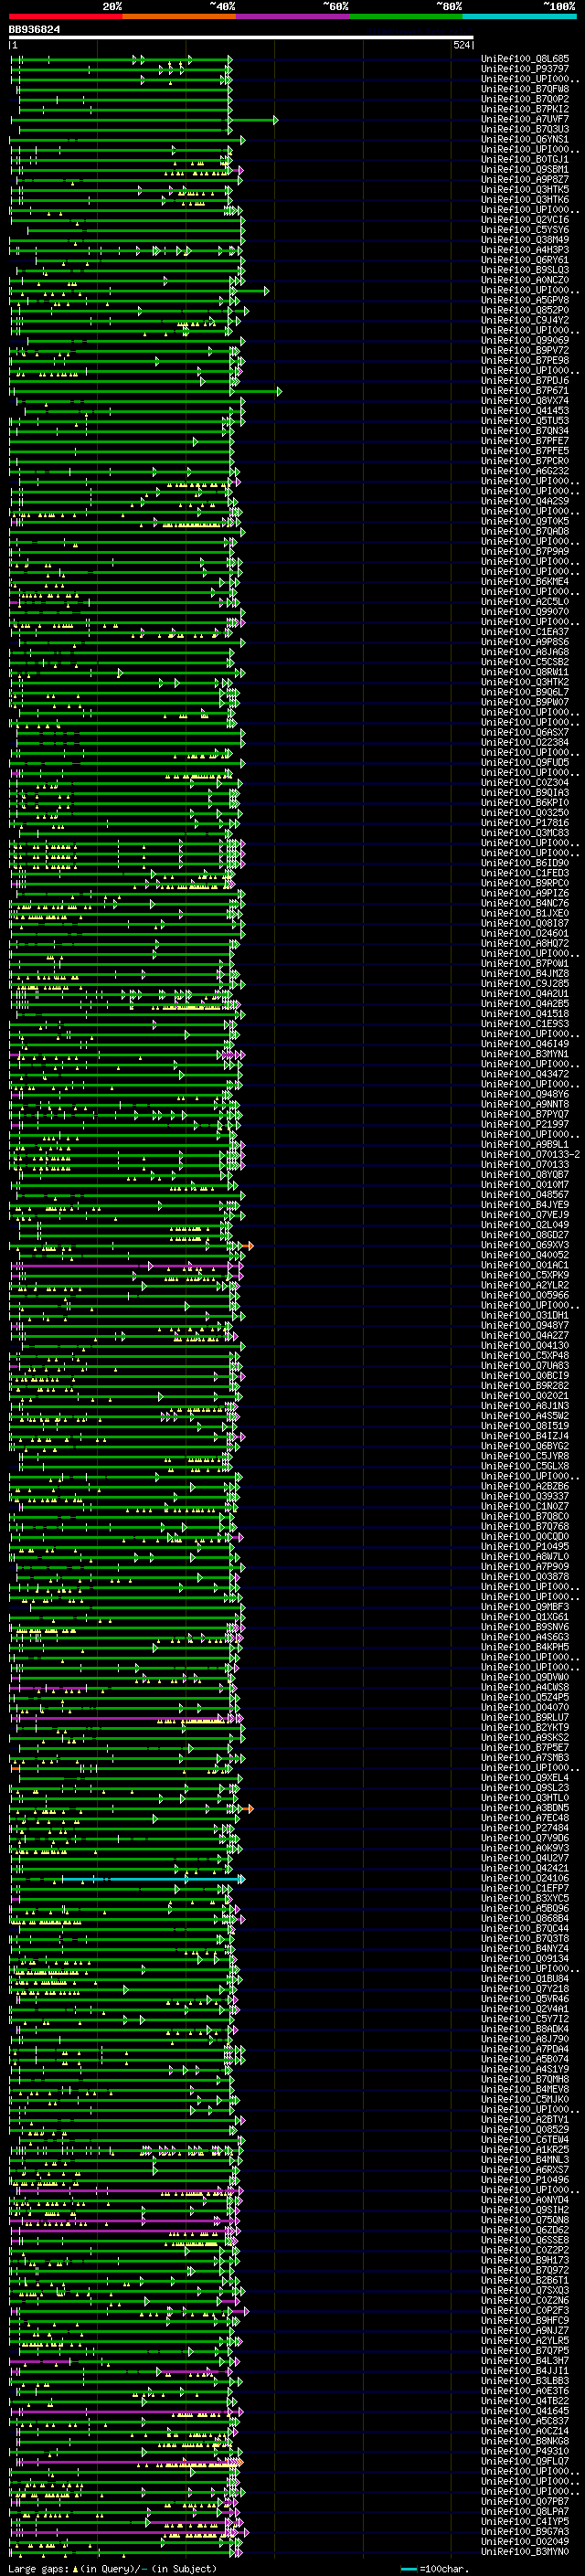585x2576 pixels.
Task: Select the UniRef100_B7P671 label
Action: point(525,391)
